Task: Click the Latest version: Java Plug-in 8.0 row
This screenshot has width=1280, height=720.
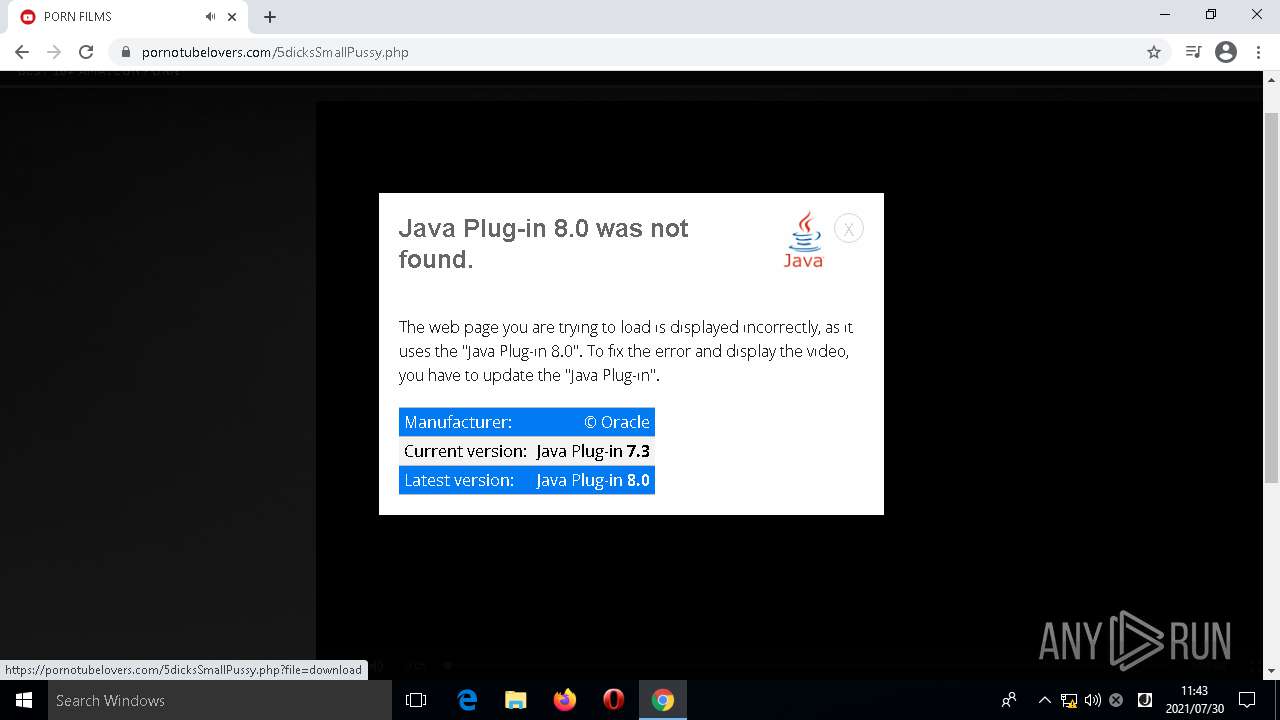Action: (527, 480)
